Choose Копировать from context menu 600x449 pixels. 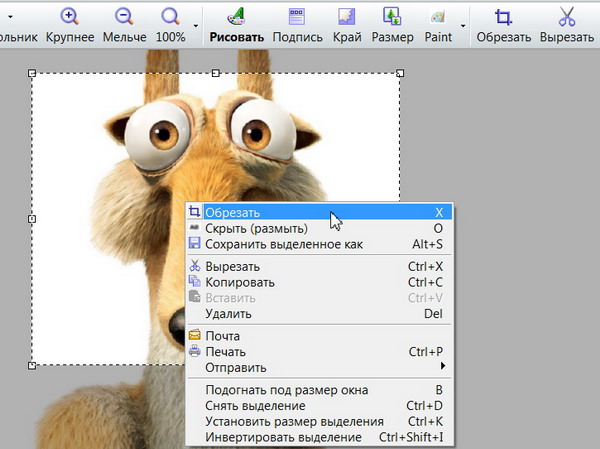pyautogui.click(x=320, y=282)
